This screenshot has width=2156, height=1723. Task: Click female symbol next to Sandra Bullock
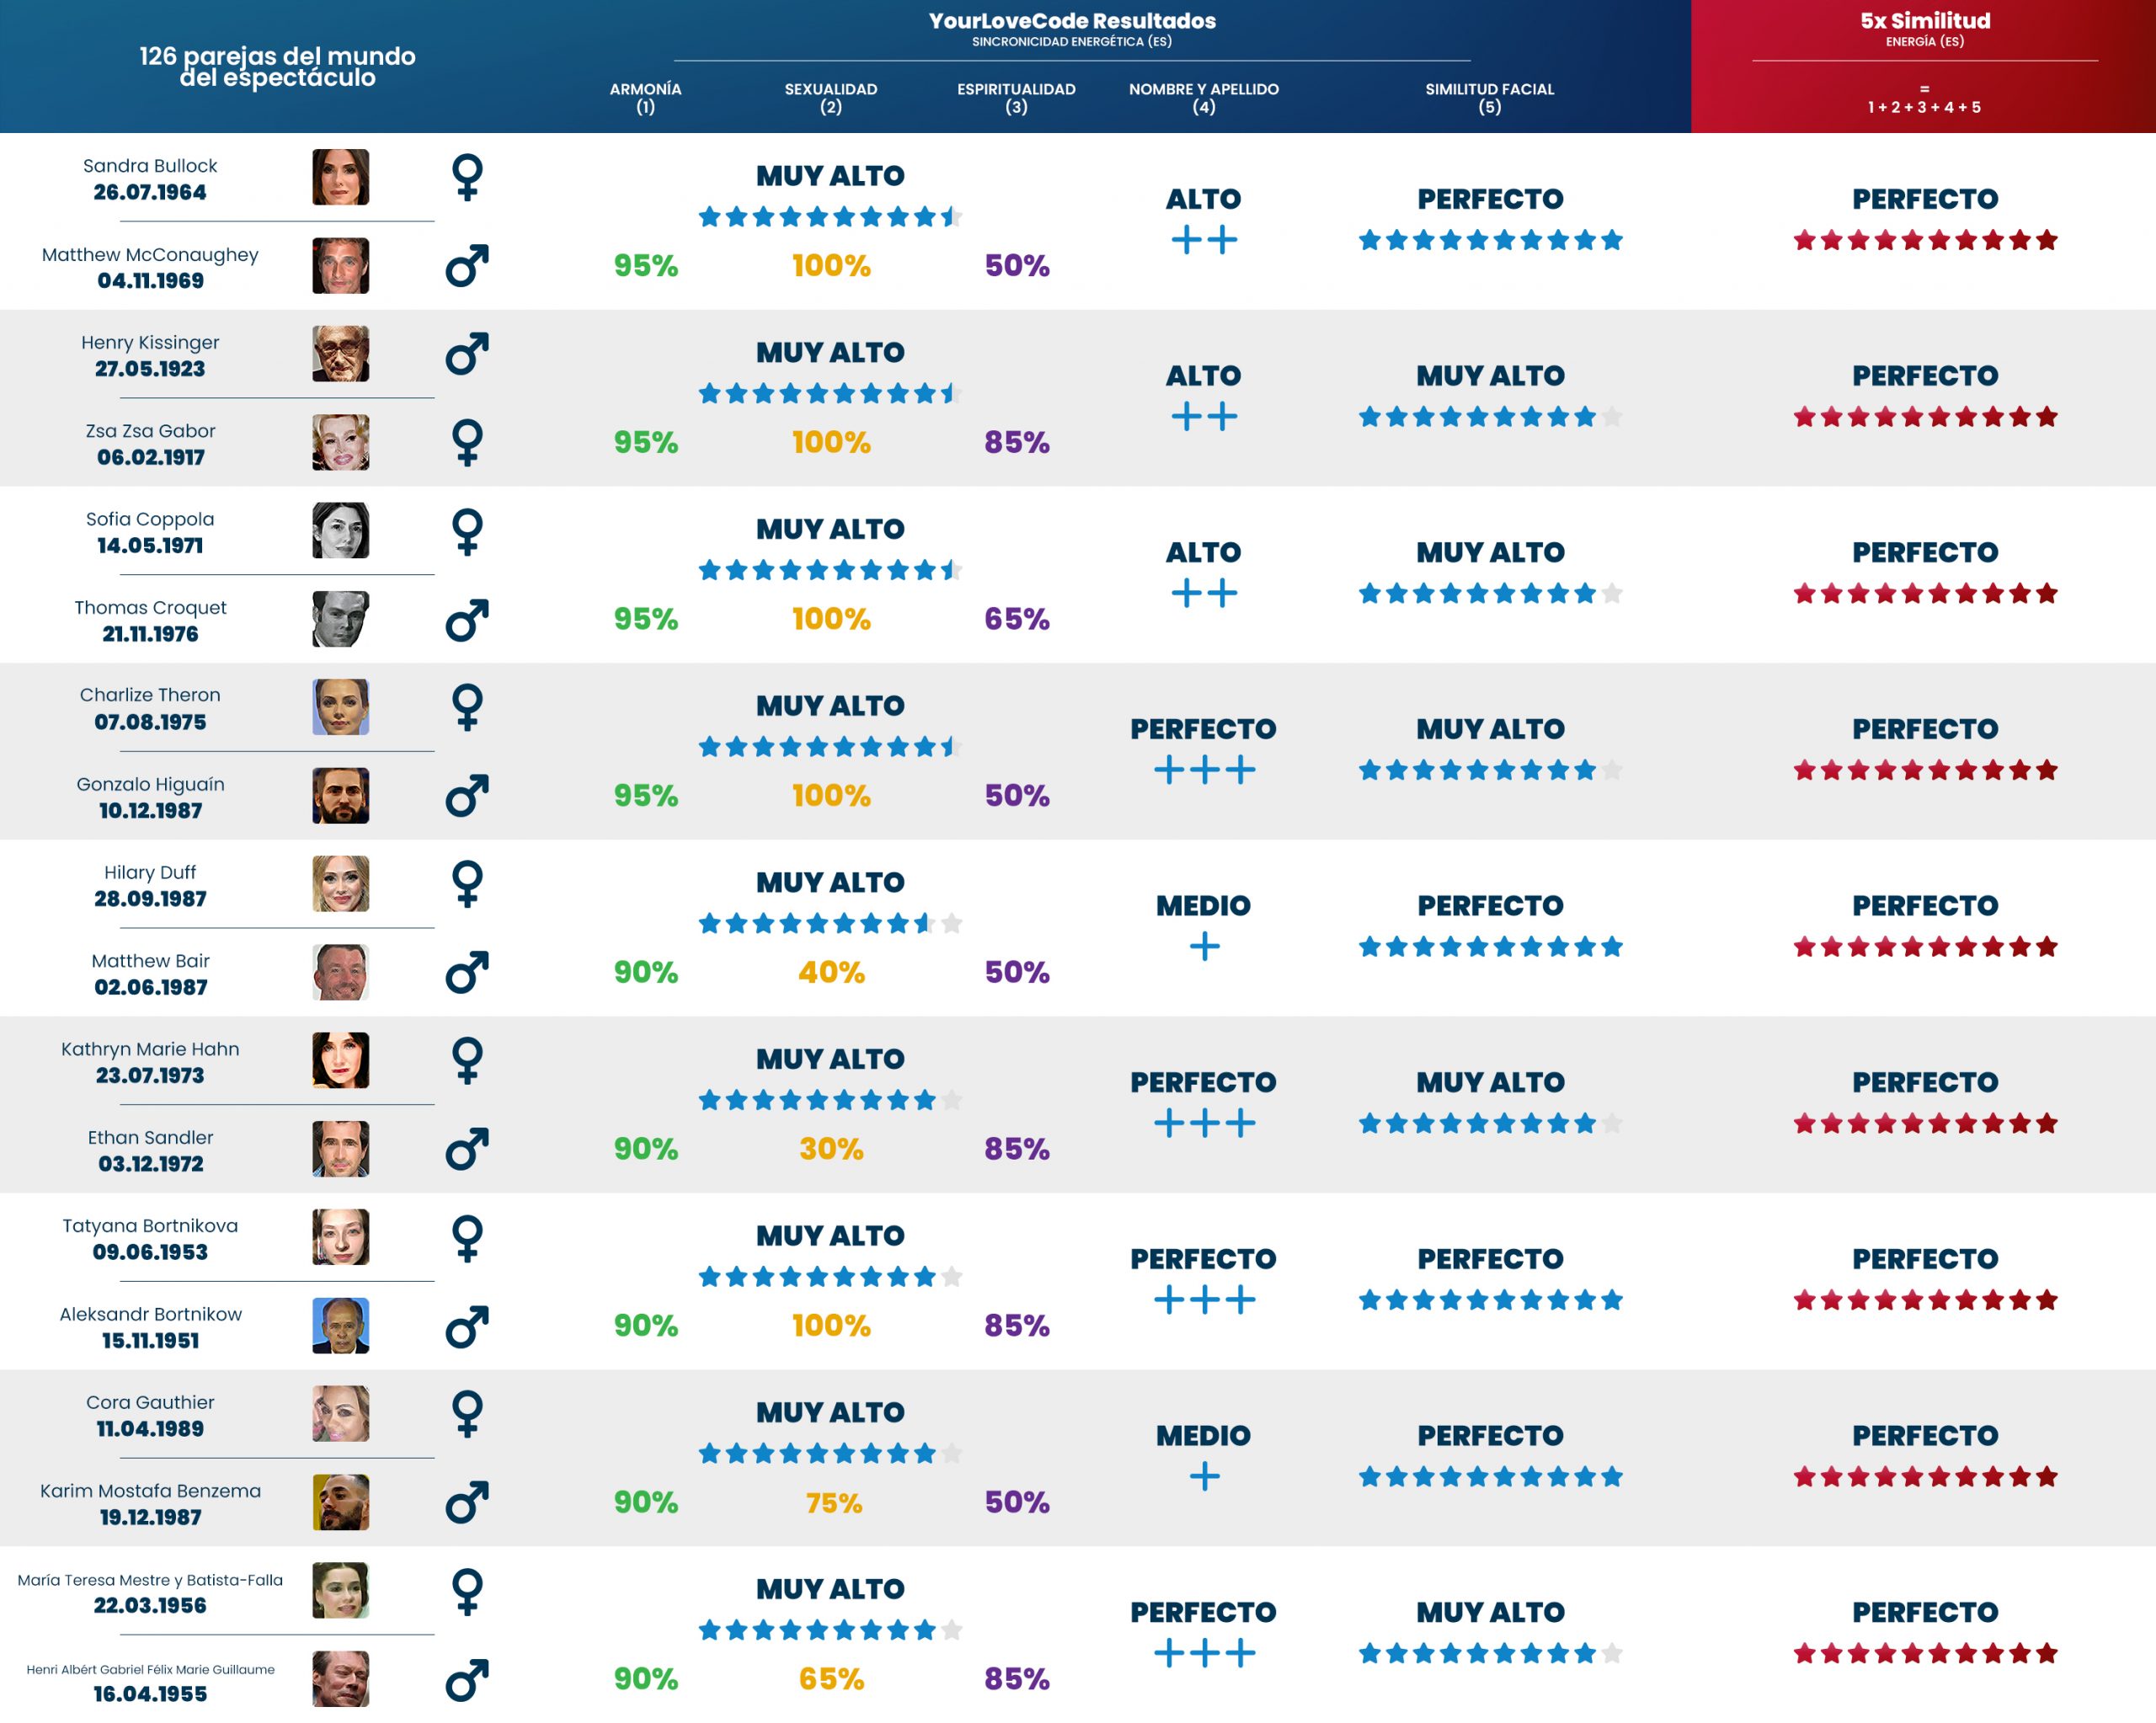click(x=467, y=177)
